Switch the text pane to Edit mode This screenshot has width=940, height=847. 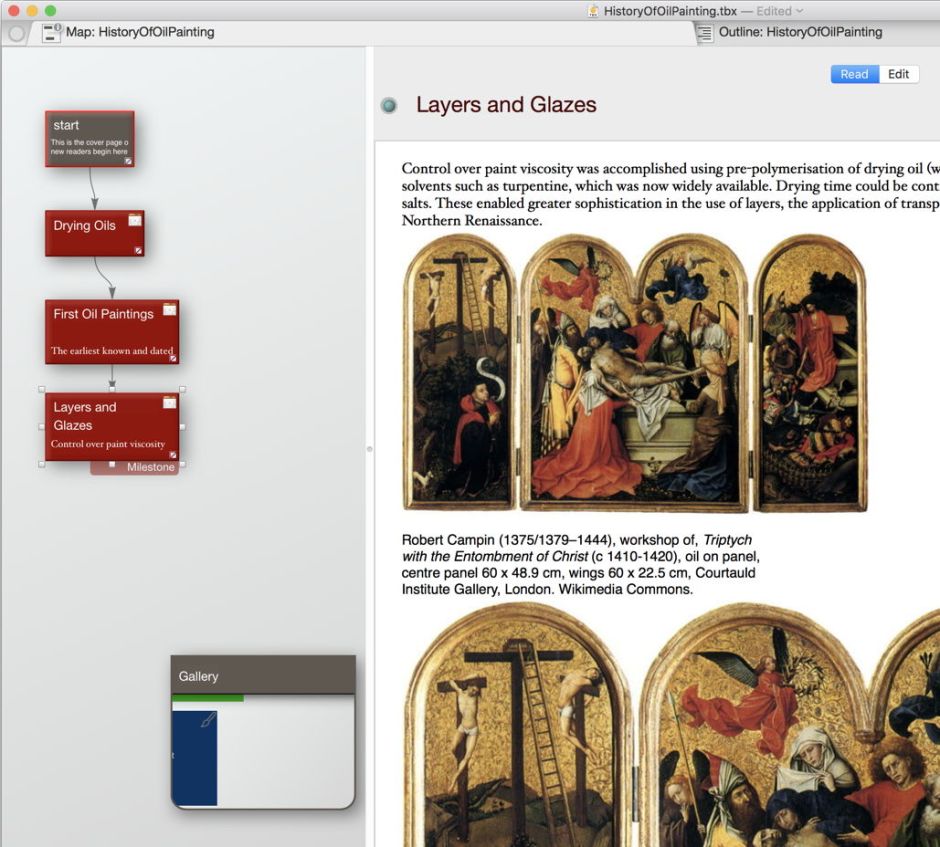[x=899, y=74]
